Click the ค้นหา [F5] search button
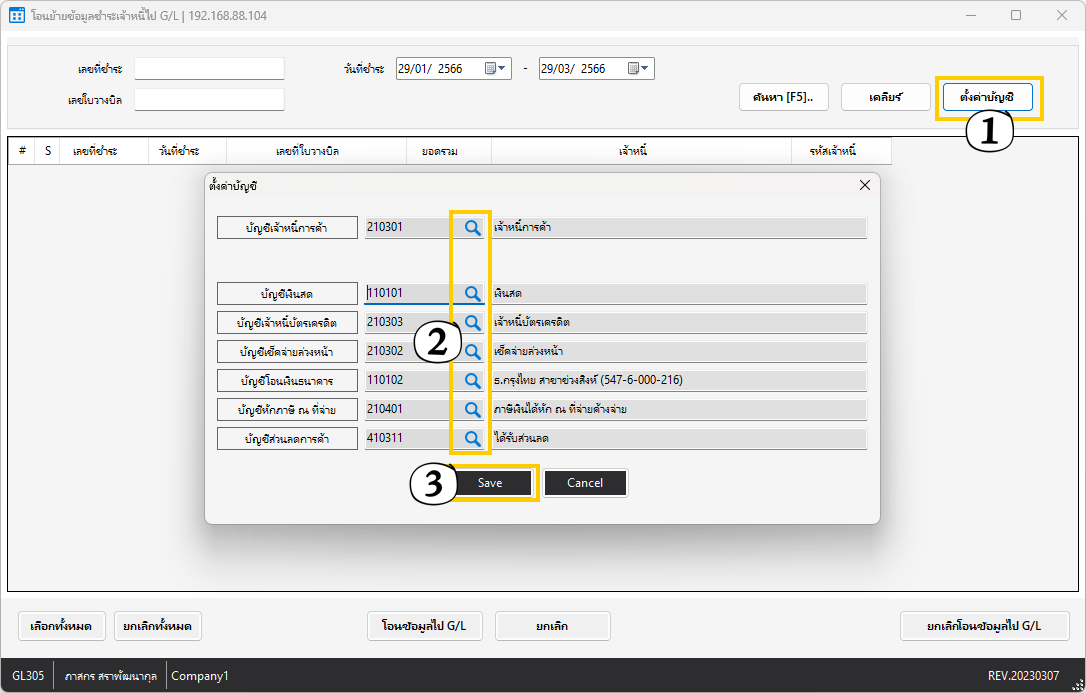Viewport: 1086px width, 693px height. (783, 97)
